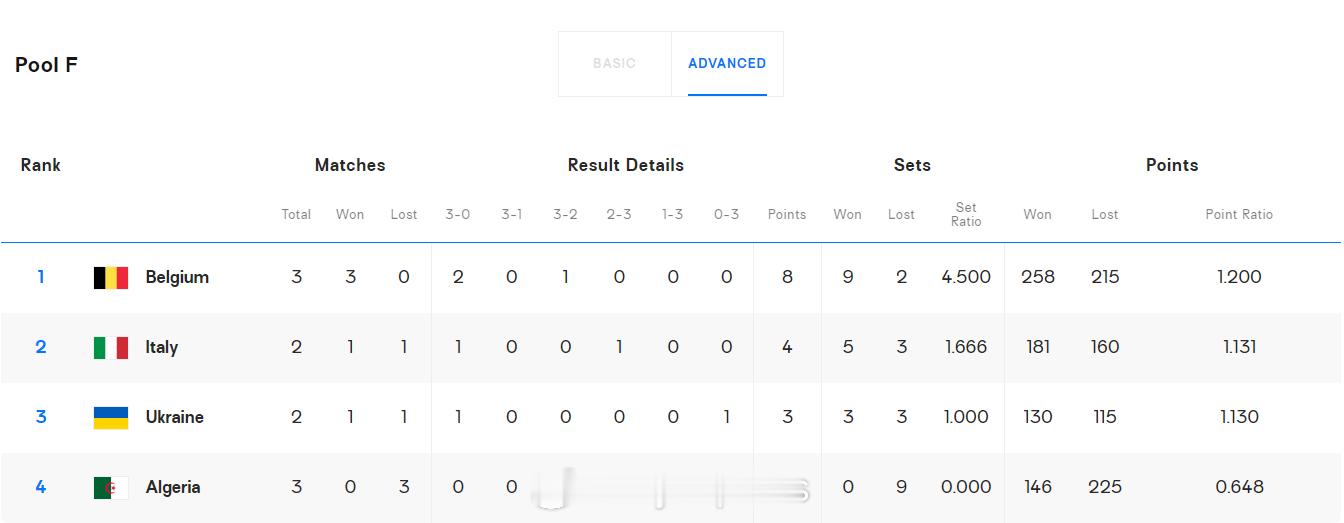Click the Set Ratio column header
The width and height of the screenshot is (1344, 523).
[966, 214]
